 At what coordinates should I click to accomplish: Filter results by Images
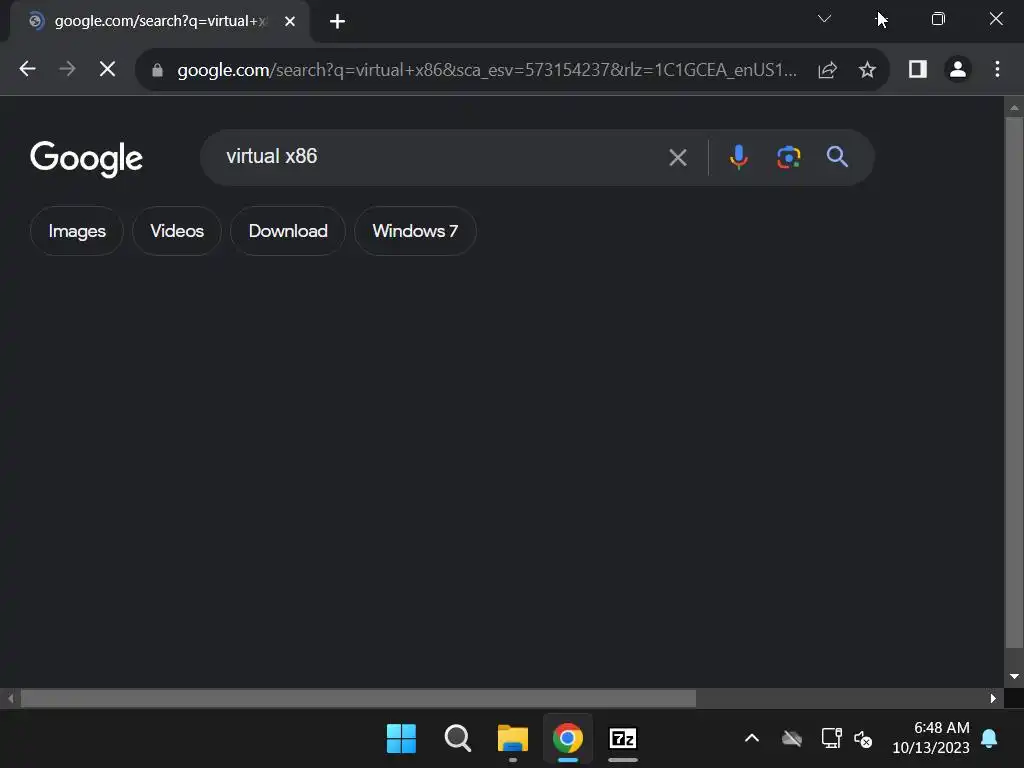(x=77, y=231)
